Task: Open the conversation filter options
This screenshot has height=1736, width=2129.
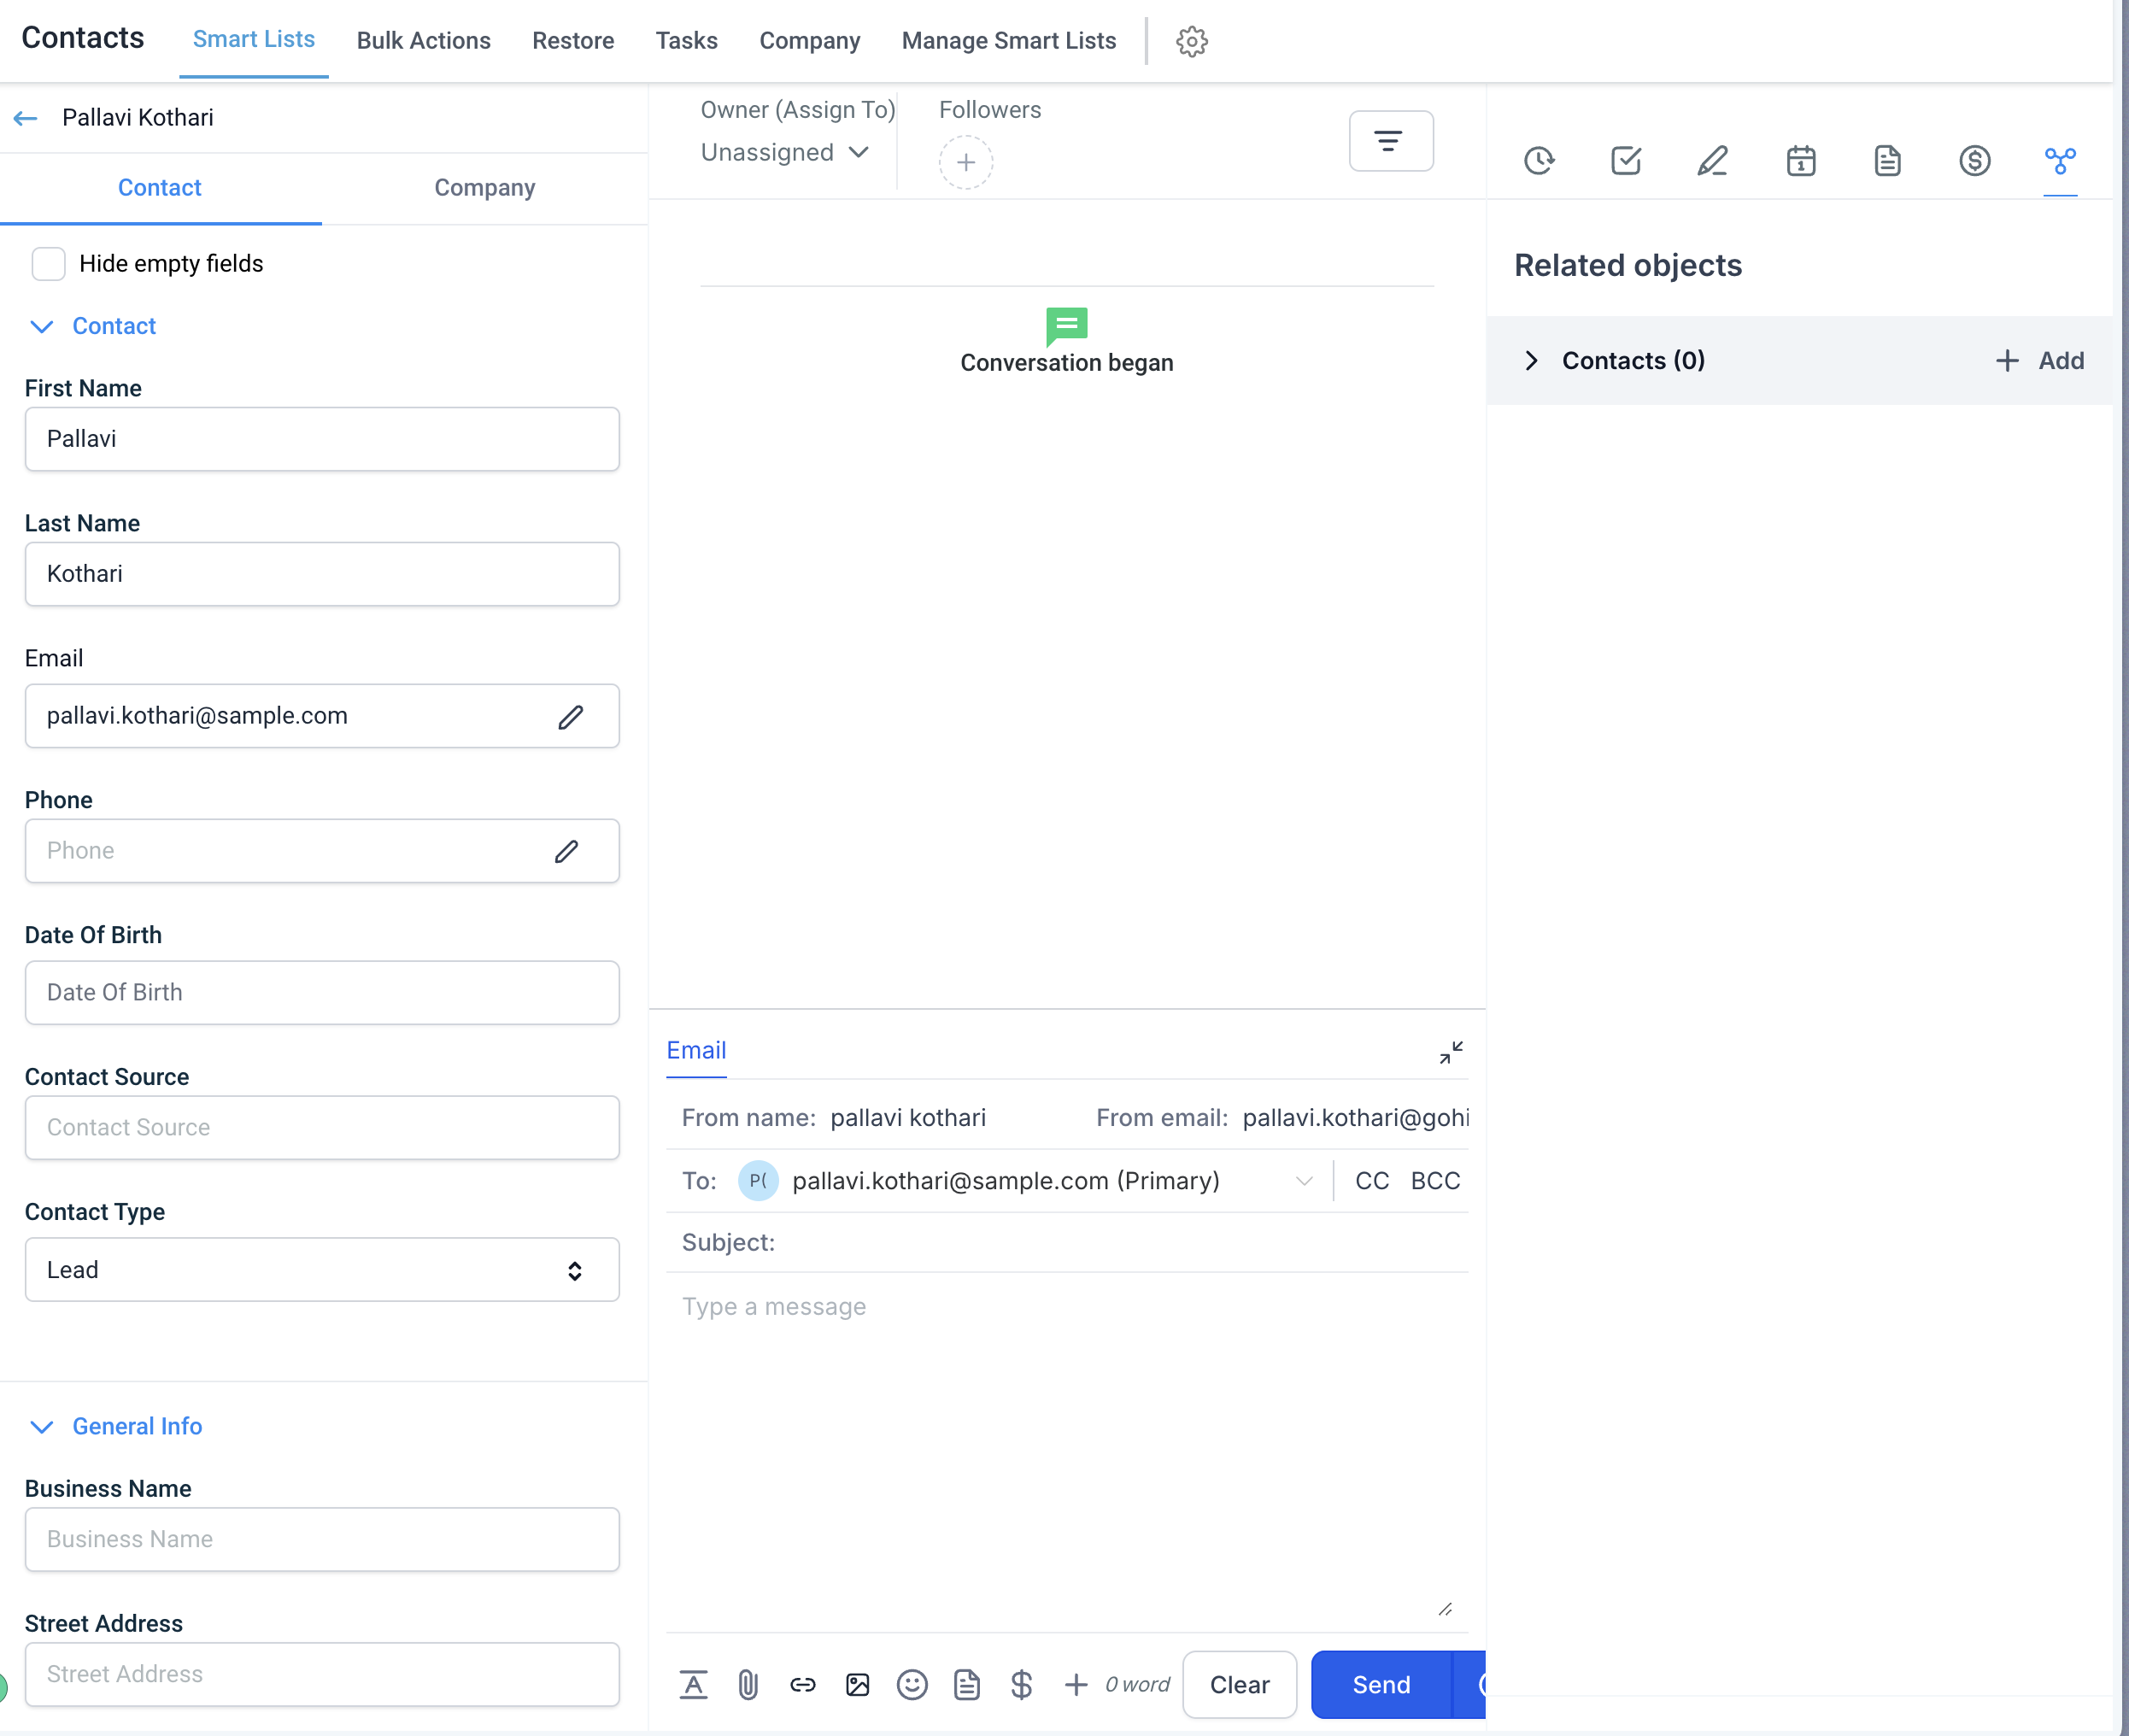Action: tap(1391, 140)
